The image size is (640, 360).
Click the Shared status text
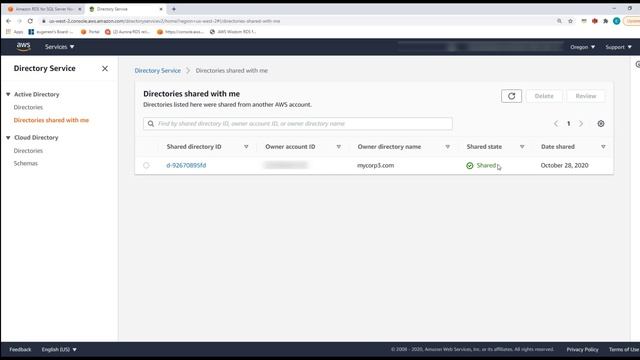point(486,165)
